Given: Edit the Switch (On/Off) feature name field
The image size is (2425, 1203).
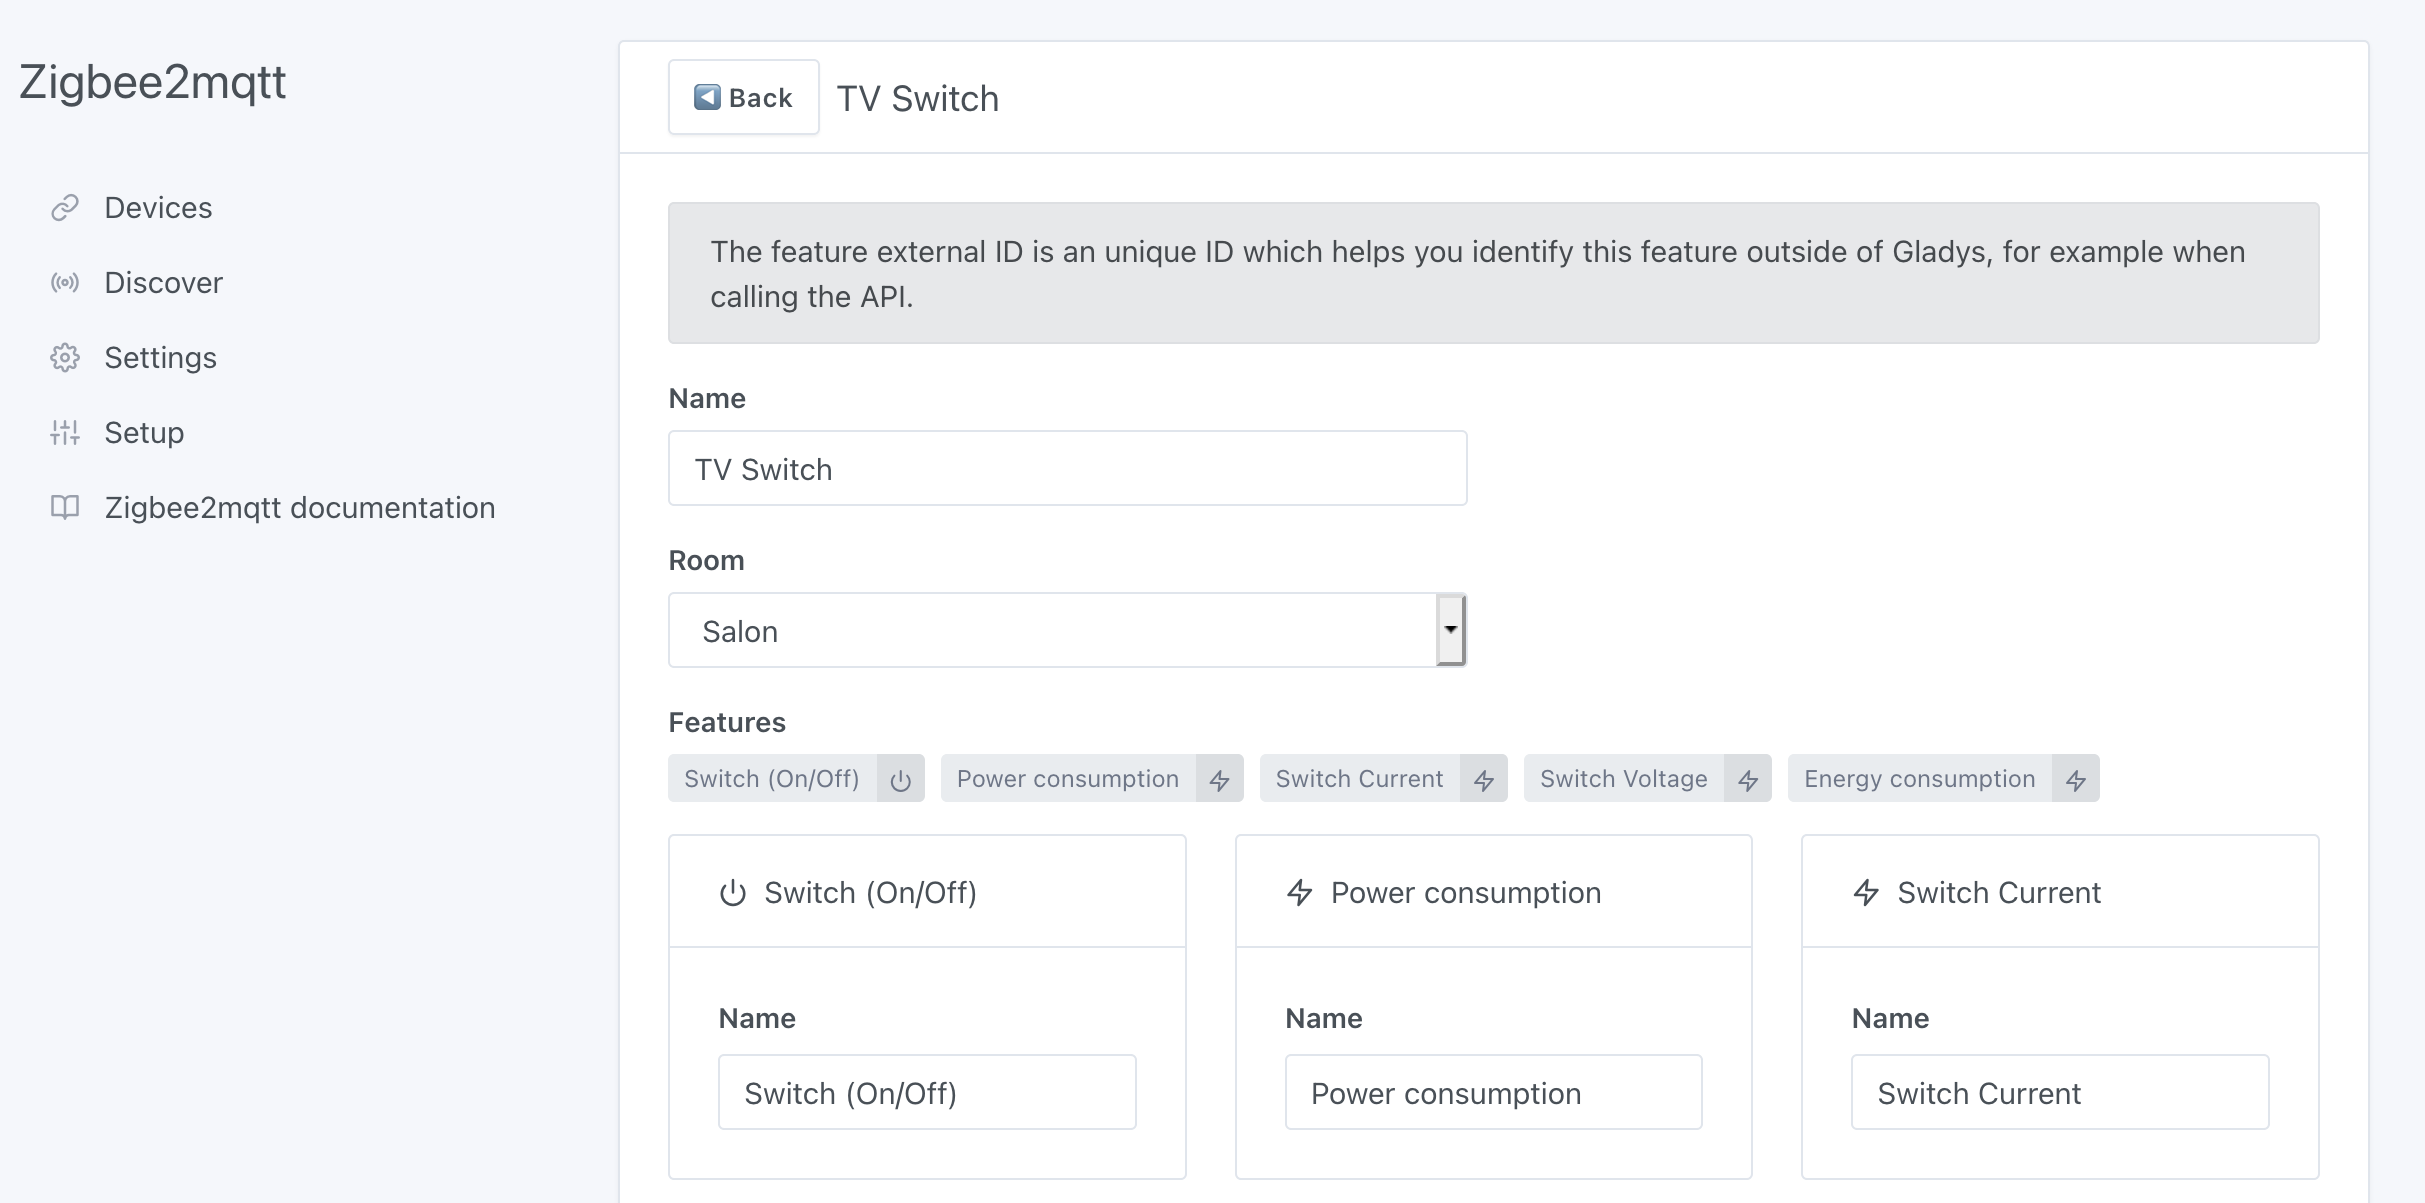Looking at the screenshot, I should (926, 1093).
